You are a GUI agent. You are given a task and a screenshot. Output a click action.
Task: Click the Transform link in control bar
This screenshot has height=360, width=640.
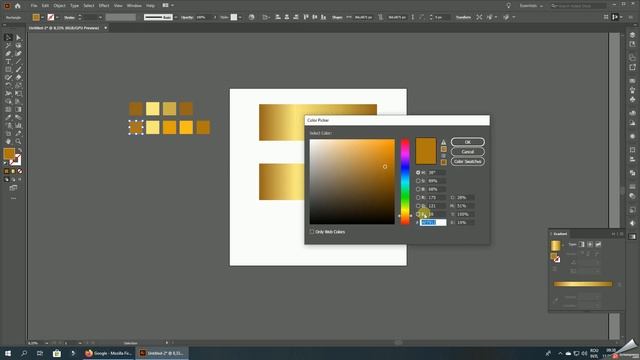(463, 18)
